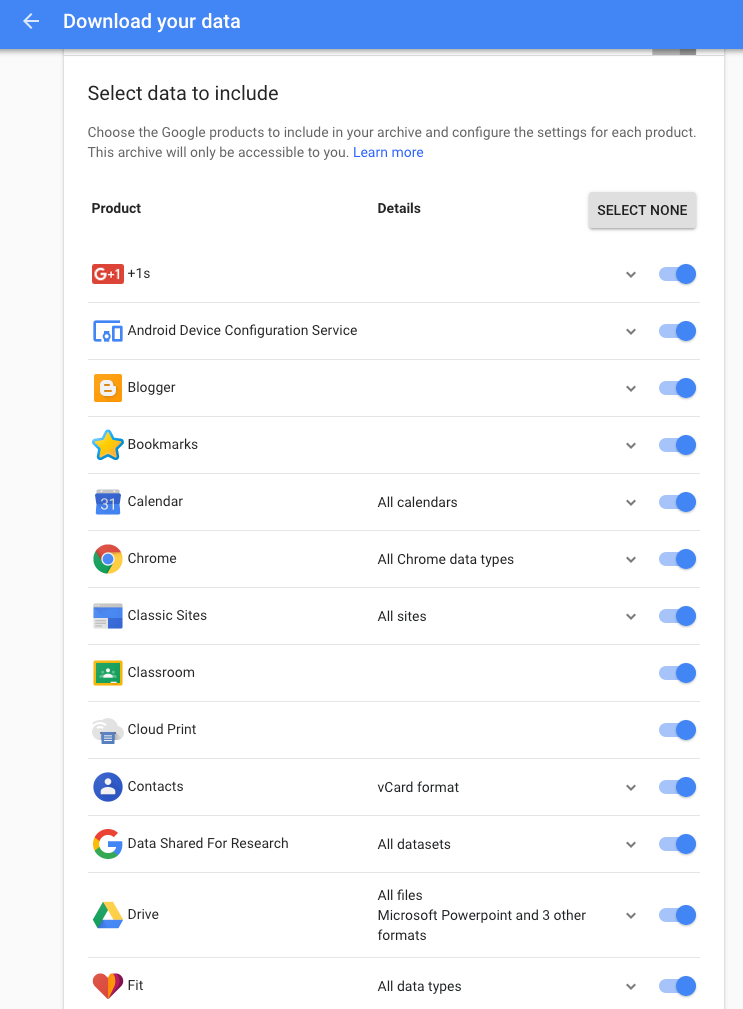Expand Calendar settings chevron
This screenshot has height=1009, width=743.
(631, 503)
